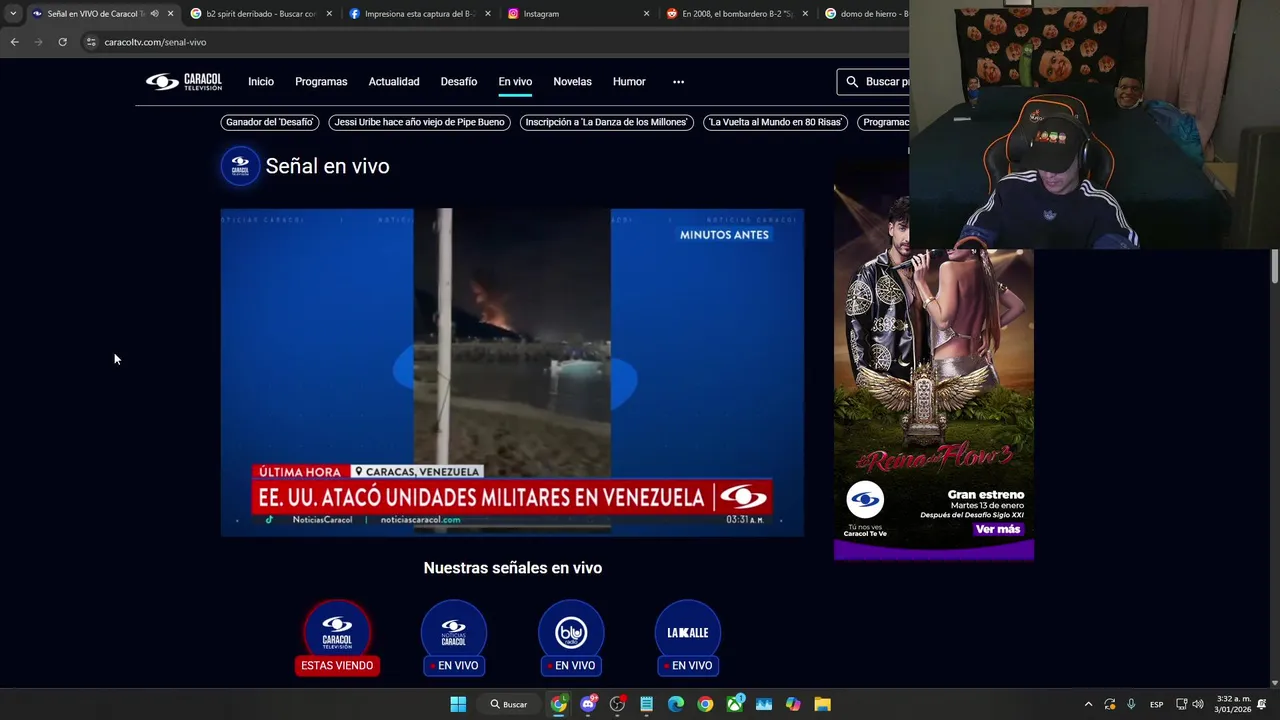Switch to Blu Radio live channel
Screen dimensions: 1280x720
tap(571, 638)
